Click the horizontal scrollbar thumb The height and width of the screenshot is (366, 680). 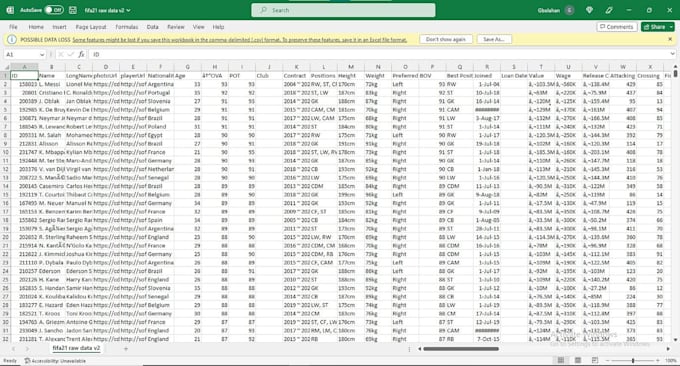pos(461,349)
